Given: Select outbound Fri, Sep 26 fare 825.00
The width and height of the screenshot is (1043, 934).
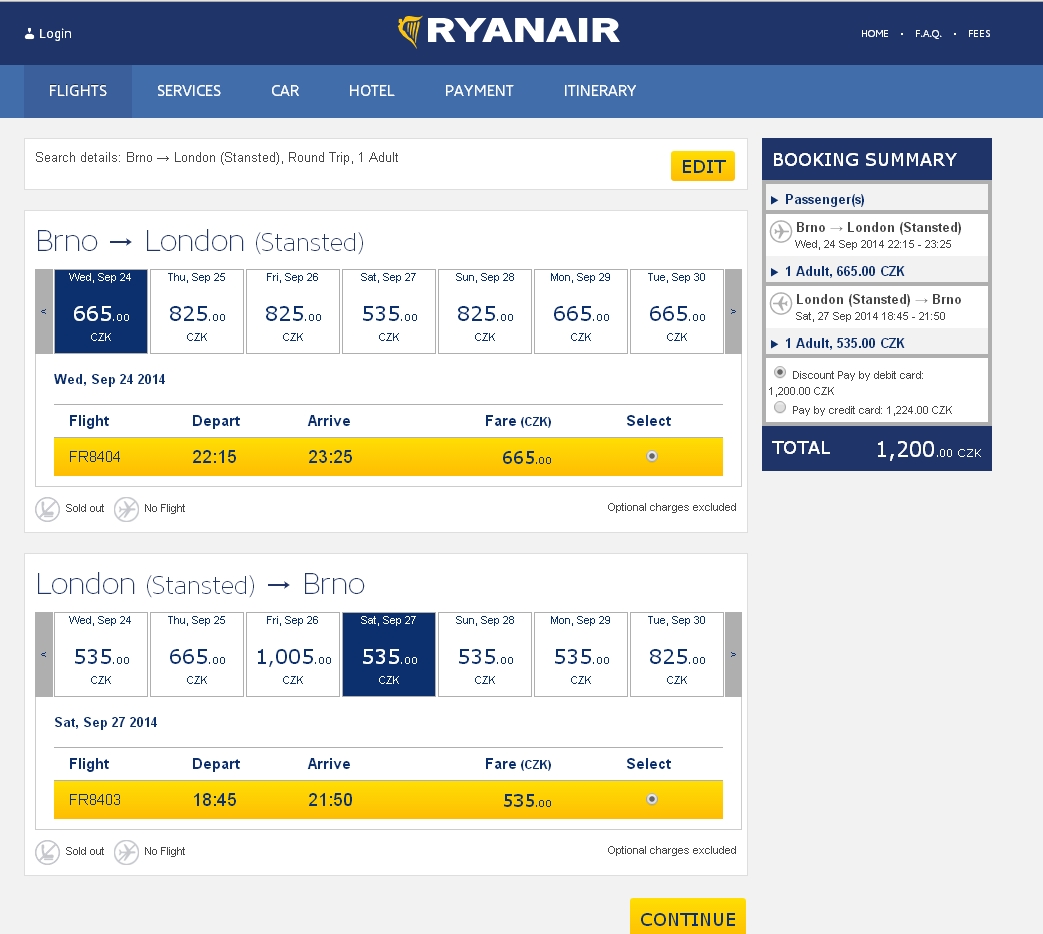Looking at the screenshot, I should click(x=293, y=311).
